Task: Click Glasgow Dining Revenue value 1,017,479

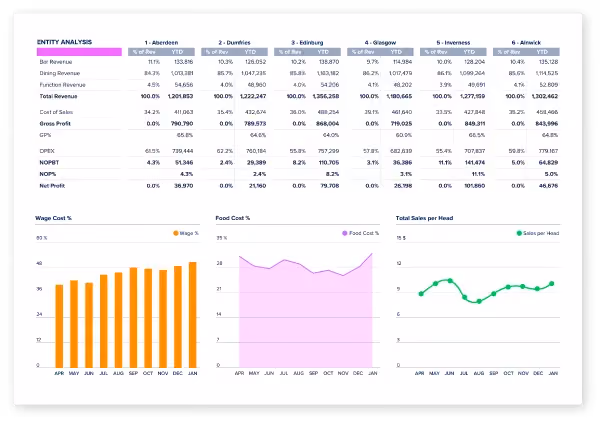Action: (400, 73)
